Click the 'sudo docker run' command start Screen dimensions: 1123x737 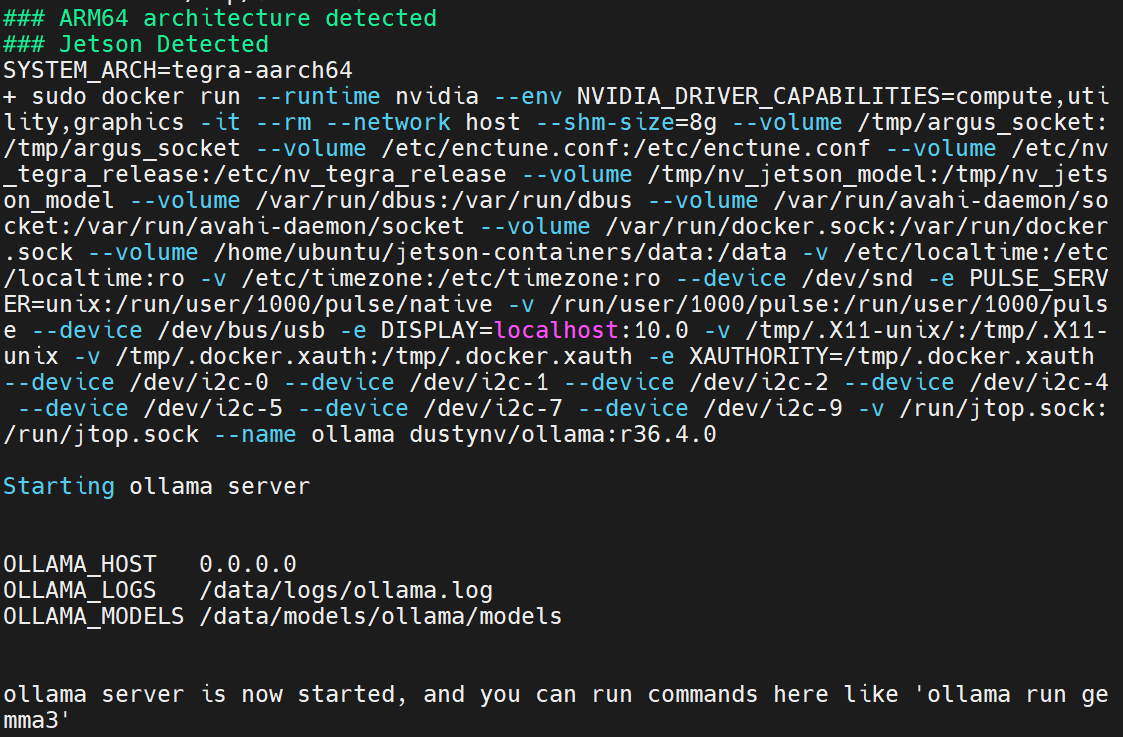(x=136, y=96)
